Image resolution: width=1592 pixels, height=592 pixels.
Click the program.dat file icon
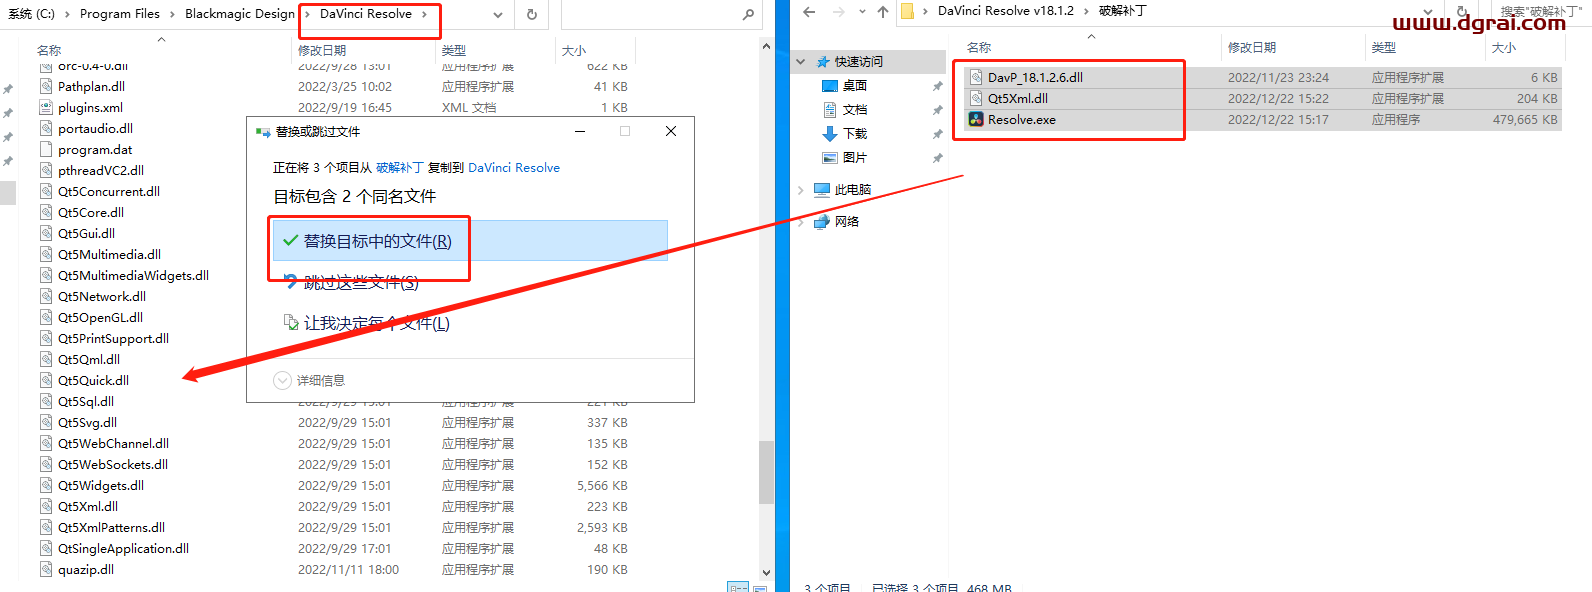coord(46,149)
